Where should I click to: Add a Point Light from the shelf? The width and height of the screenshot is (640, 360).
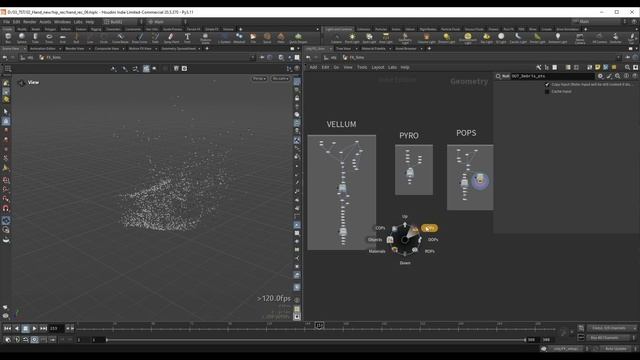coord(352,38)
